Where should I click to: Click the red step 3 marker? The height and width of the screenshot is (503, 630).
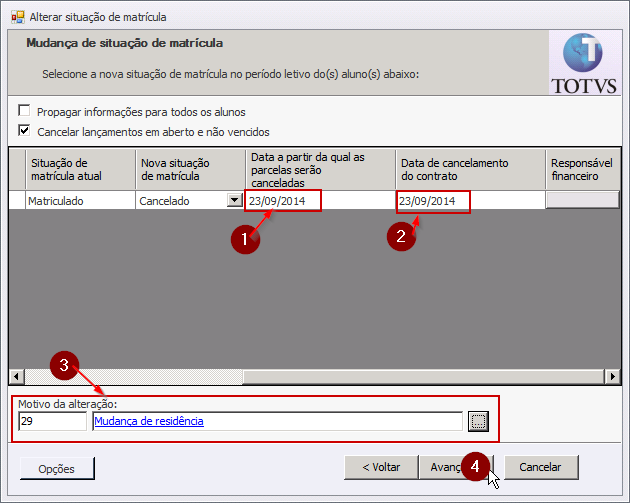[x=64, y=367]
